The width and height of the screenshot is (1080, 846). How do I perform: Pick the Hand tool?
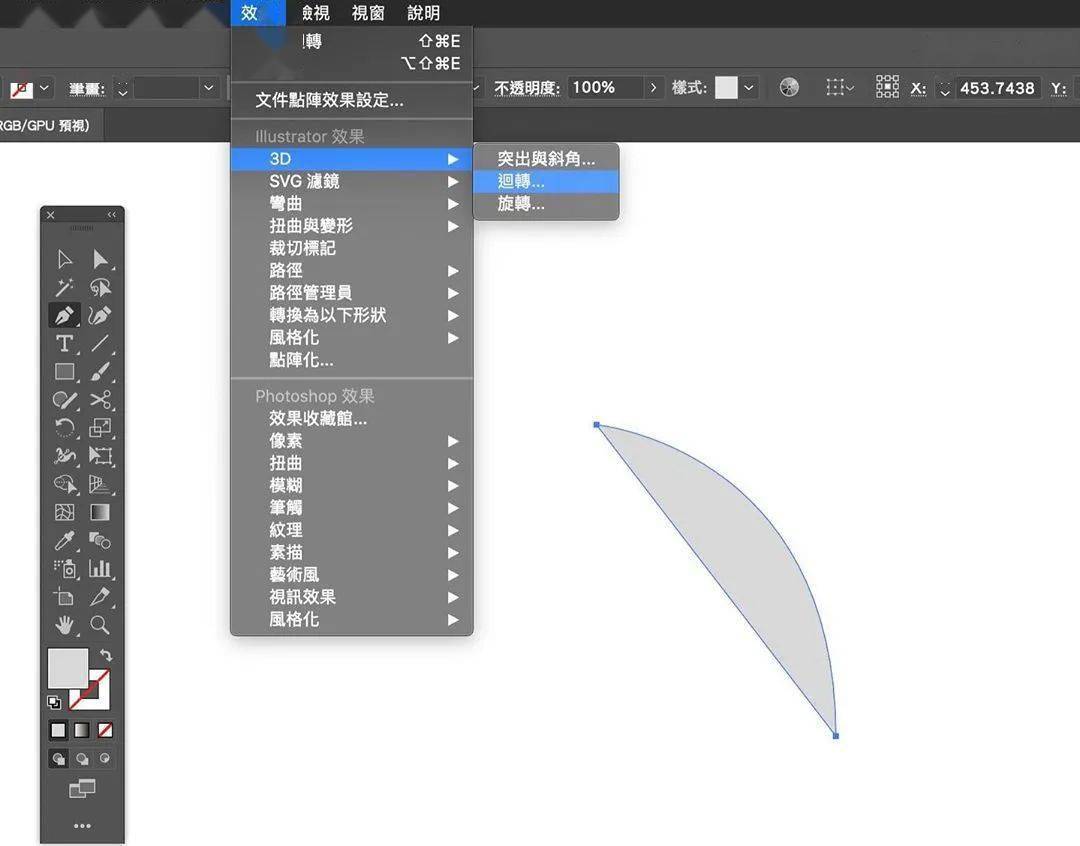(64, 625)
